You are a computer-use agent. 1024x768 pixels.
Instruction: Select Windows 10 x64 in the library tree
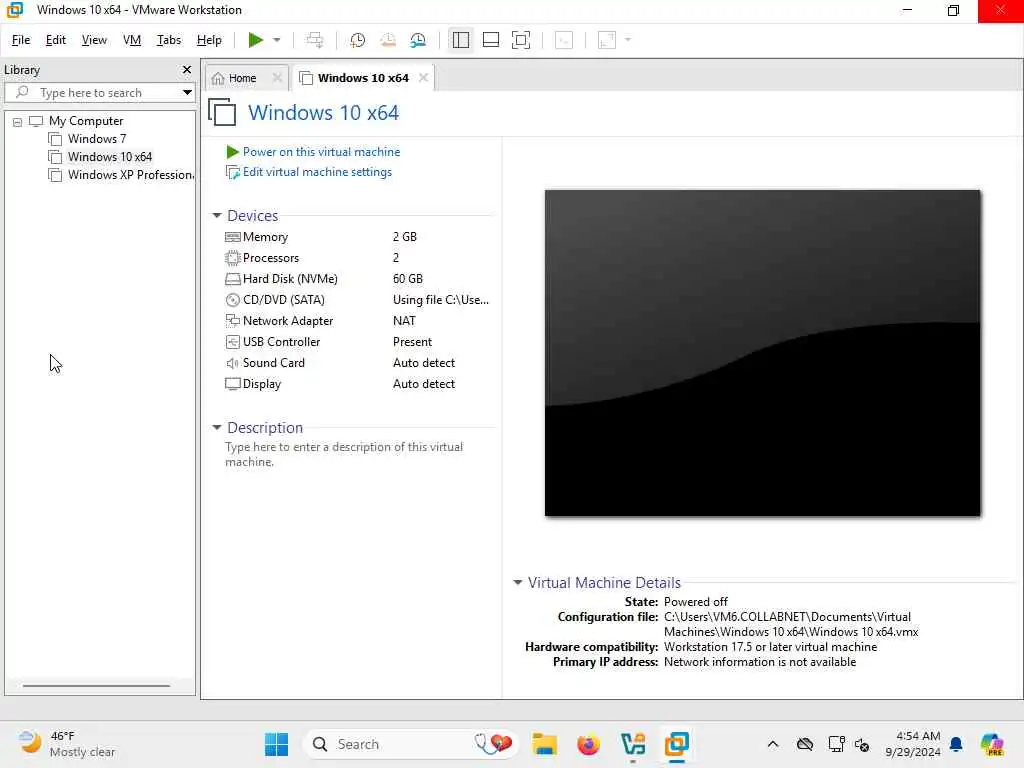[x=110, y=157]
